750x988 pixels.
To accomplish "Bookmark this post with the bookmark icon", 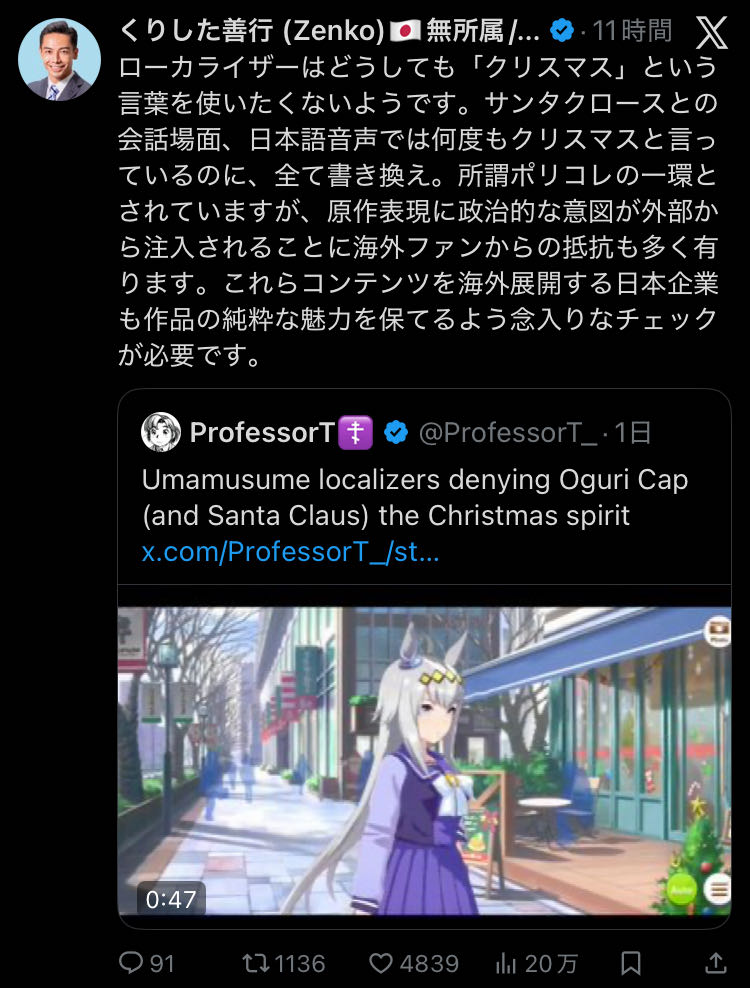I will point(631,963).
